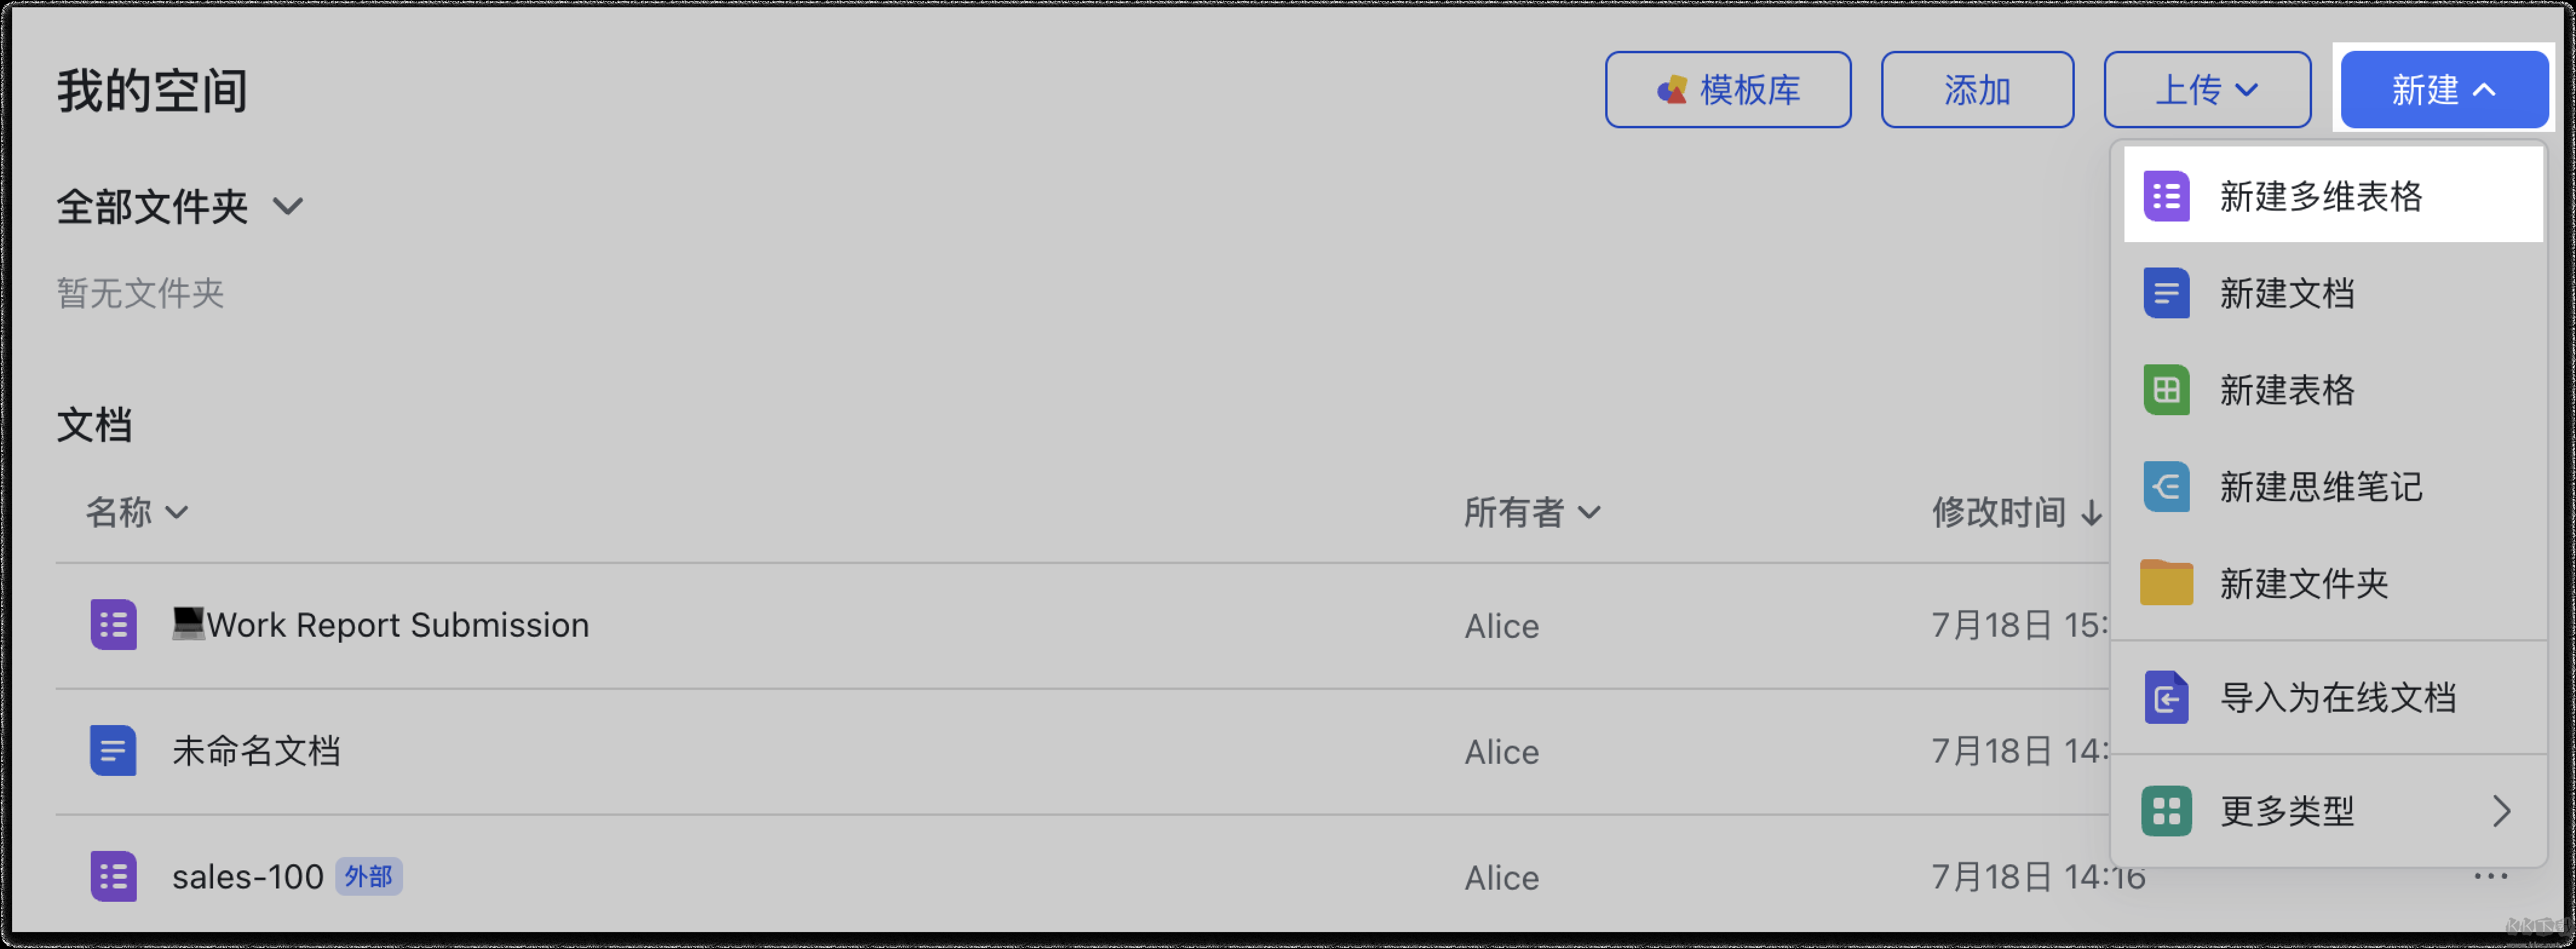Click the sales-100 base file icon
This screenshot has height=949, width=2576.
113,877
